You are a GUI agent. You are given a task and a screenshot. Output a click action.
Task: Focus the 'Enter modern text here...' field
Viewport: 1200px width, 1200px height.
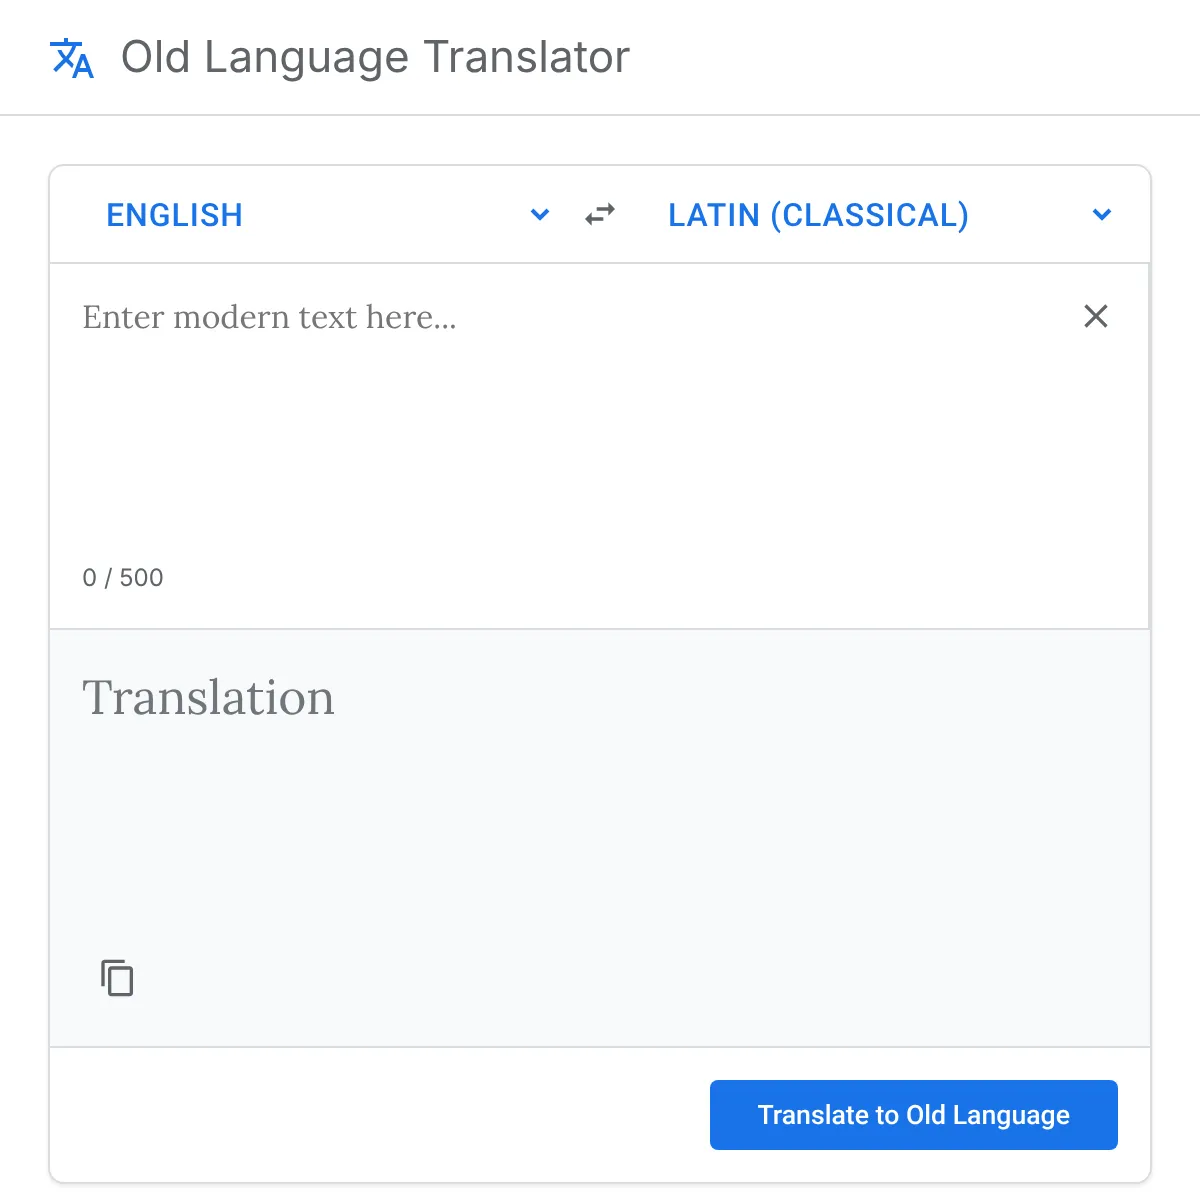(x=270, y=317)
